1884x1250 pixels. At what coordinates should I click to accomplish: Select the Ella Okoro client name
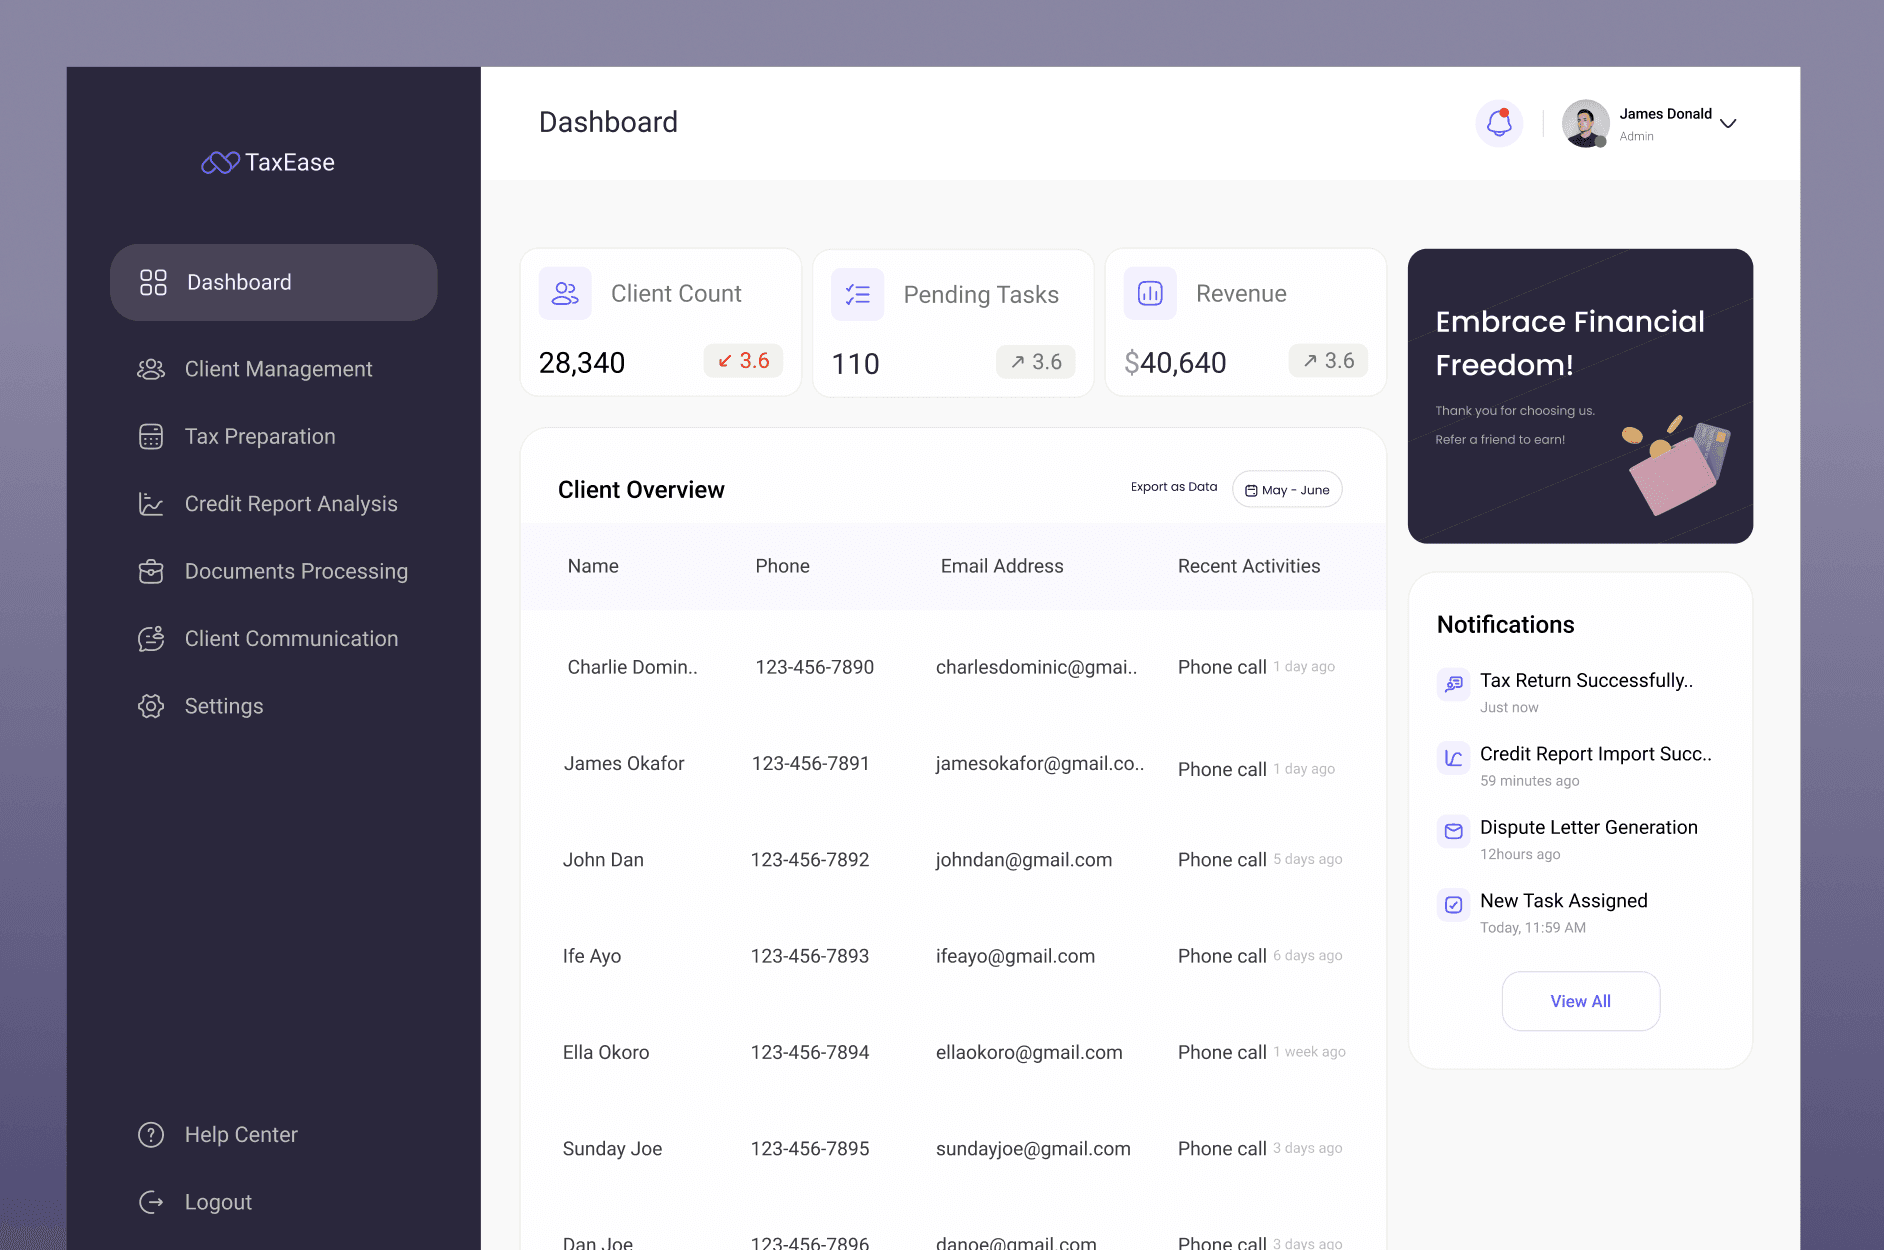pos(606,1052)
